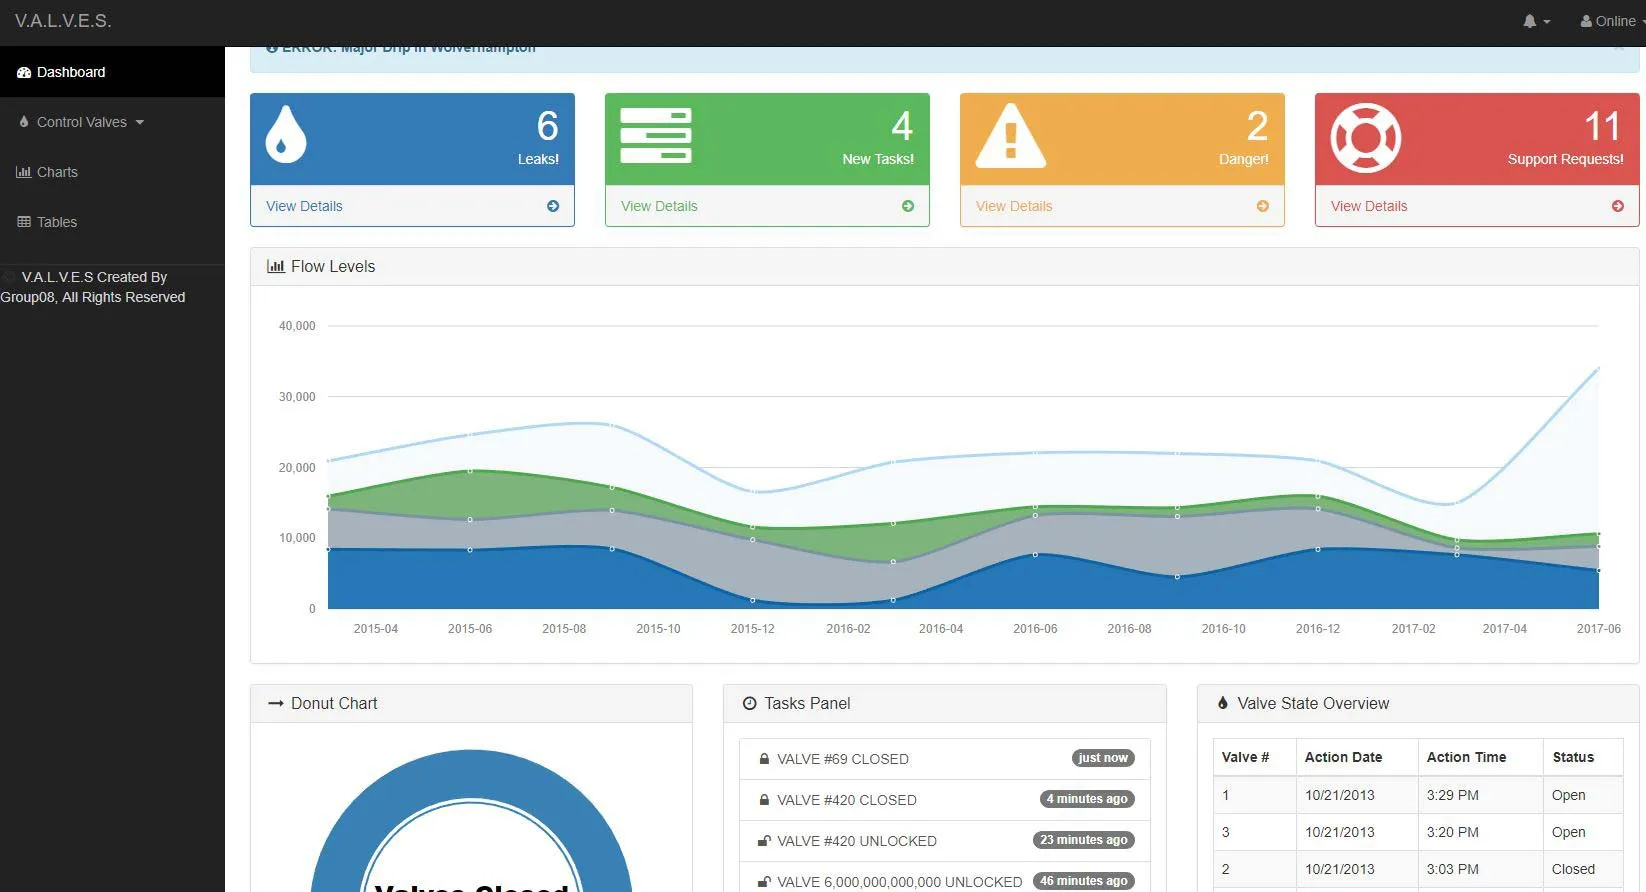Click the arrow icon in Leaks card footer
1646x892 pixels.
point(553,206)
